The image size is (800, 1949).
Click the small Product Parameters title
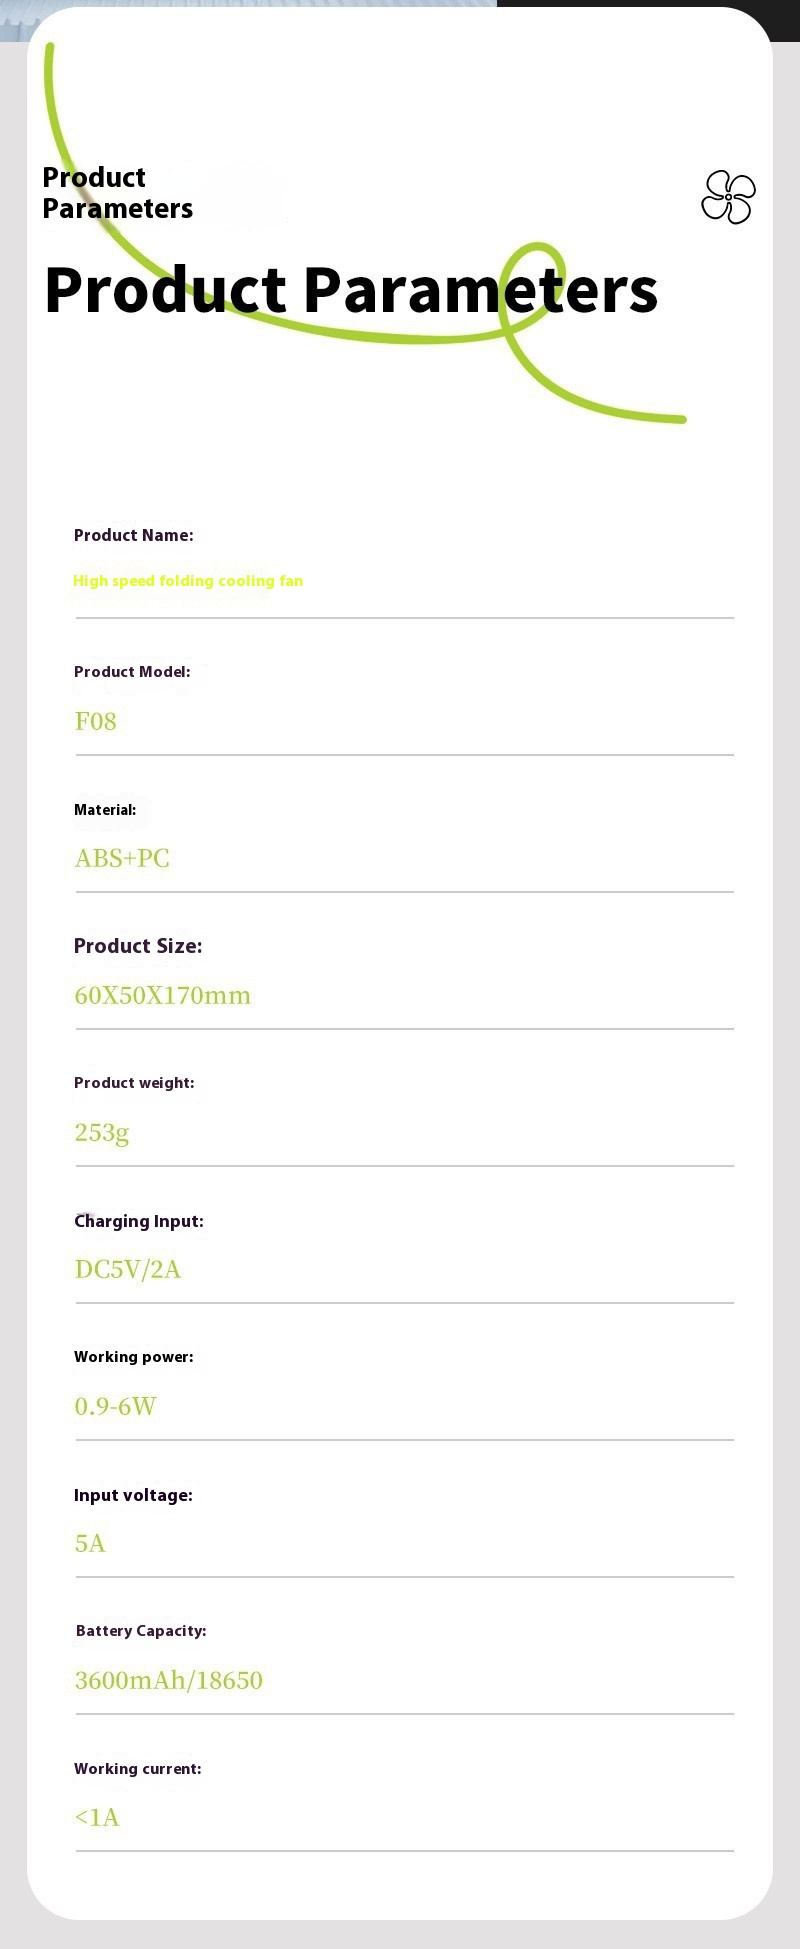pyautogui.click(x=117, y=193)
